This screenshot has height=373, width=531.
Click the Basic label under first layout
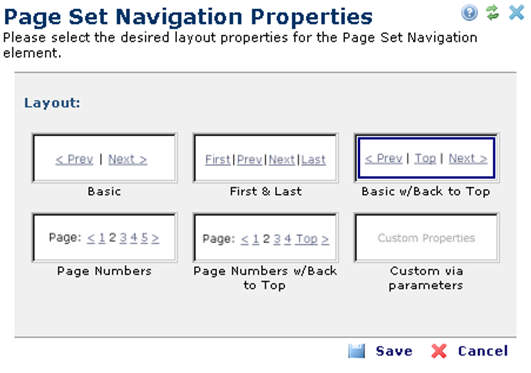(x=104, y=191)
